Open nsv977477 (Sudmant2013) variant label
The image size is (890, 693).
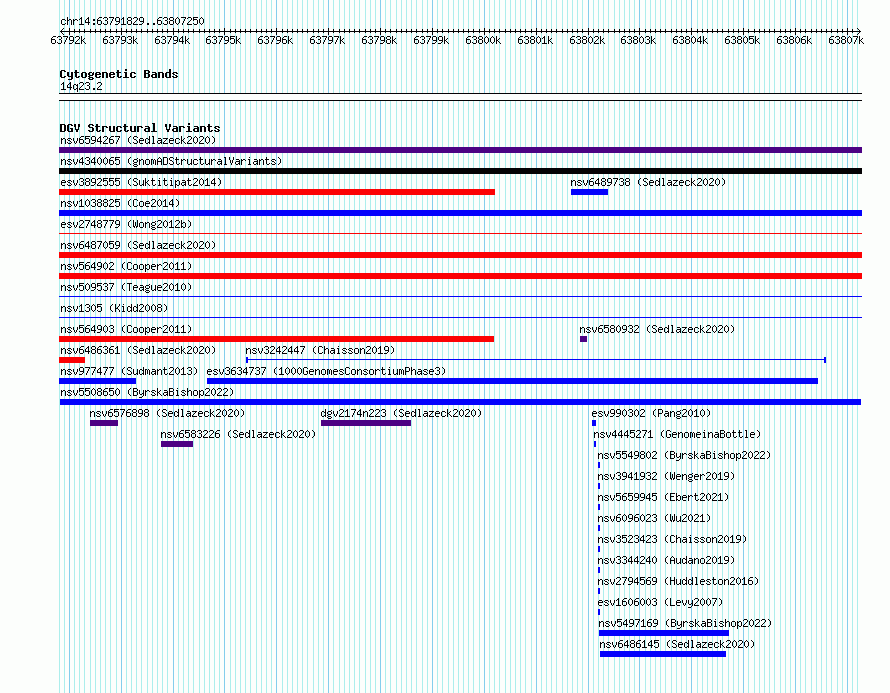pos(129,371)
